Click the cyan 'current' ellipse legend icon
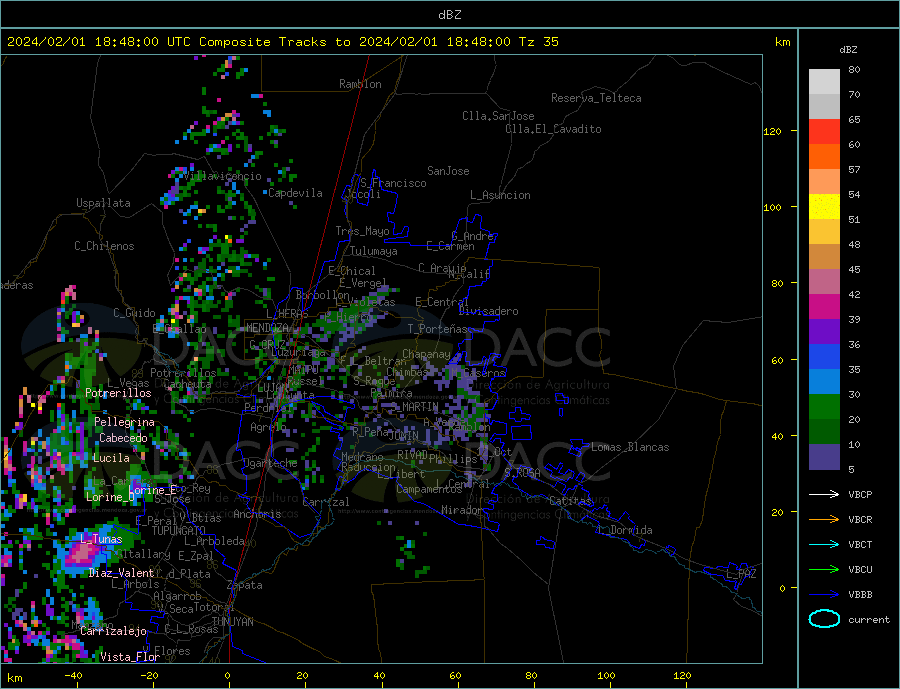Screen dimensions: 900x689 pyautogui.click(x=824, y=619)
